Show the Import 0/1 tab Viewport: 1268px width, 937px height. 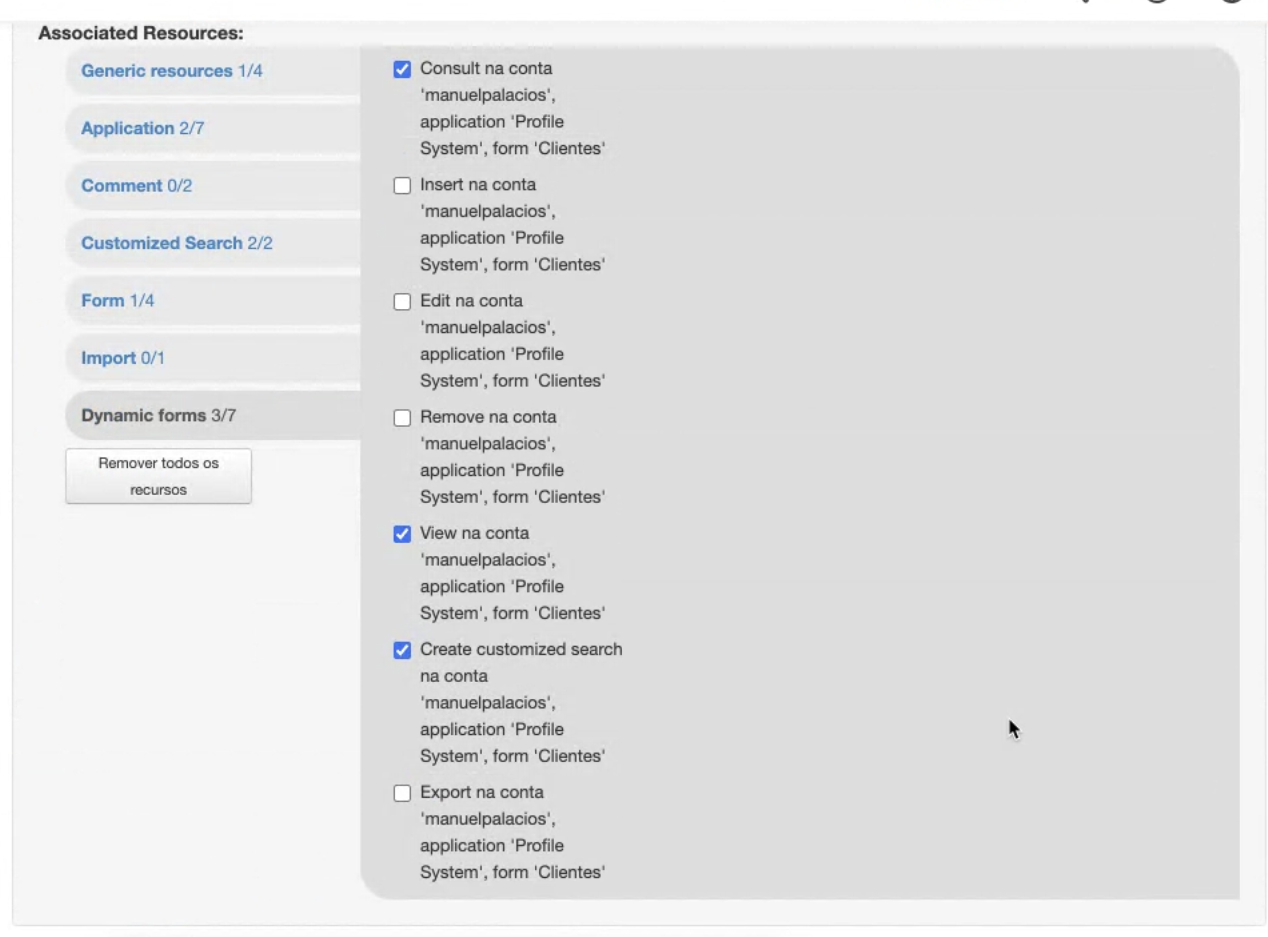213,358
